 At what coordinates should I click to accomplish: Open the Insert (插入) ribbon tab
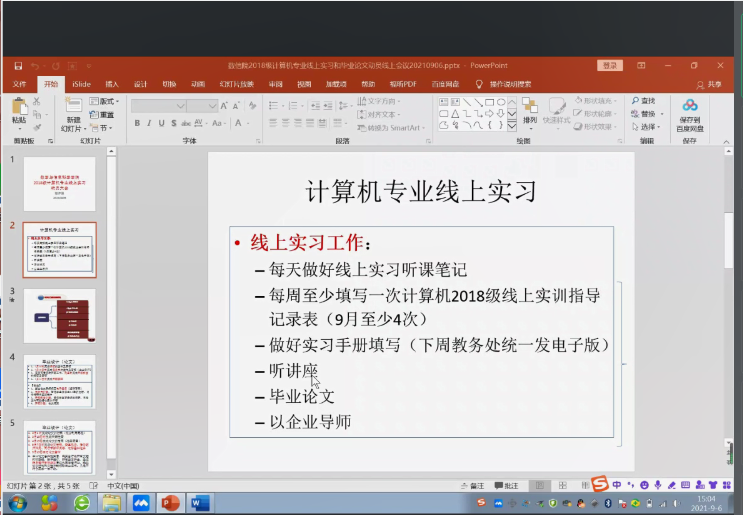pos(112,84)
